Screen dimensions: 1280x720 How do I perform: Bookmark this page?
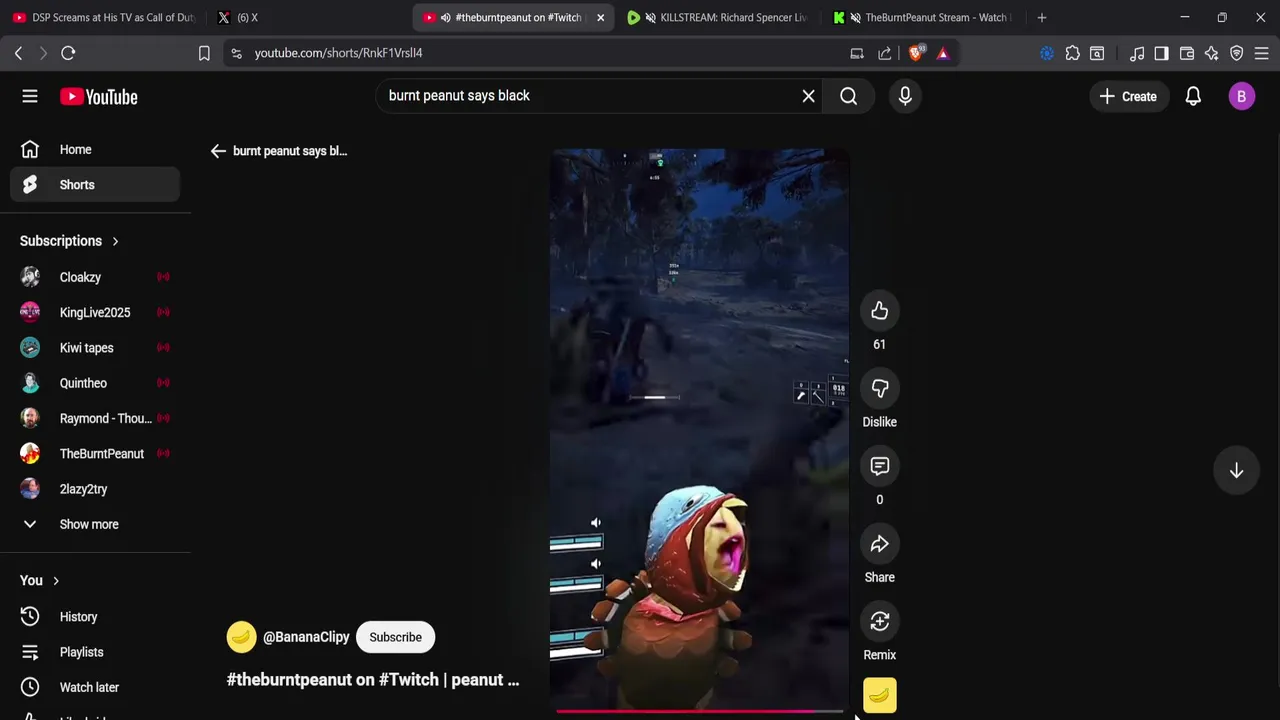(204, 53)
